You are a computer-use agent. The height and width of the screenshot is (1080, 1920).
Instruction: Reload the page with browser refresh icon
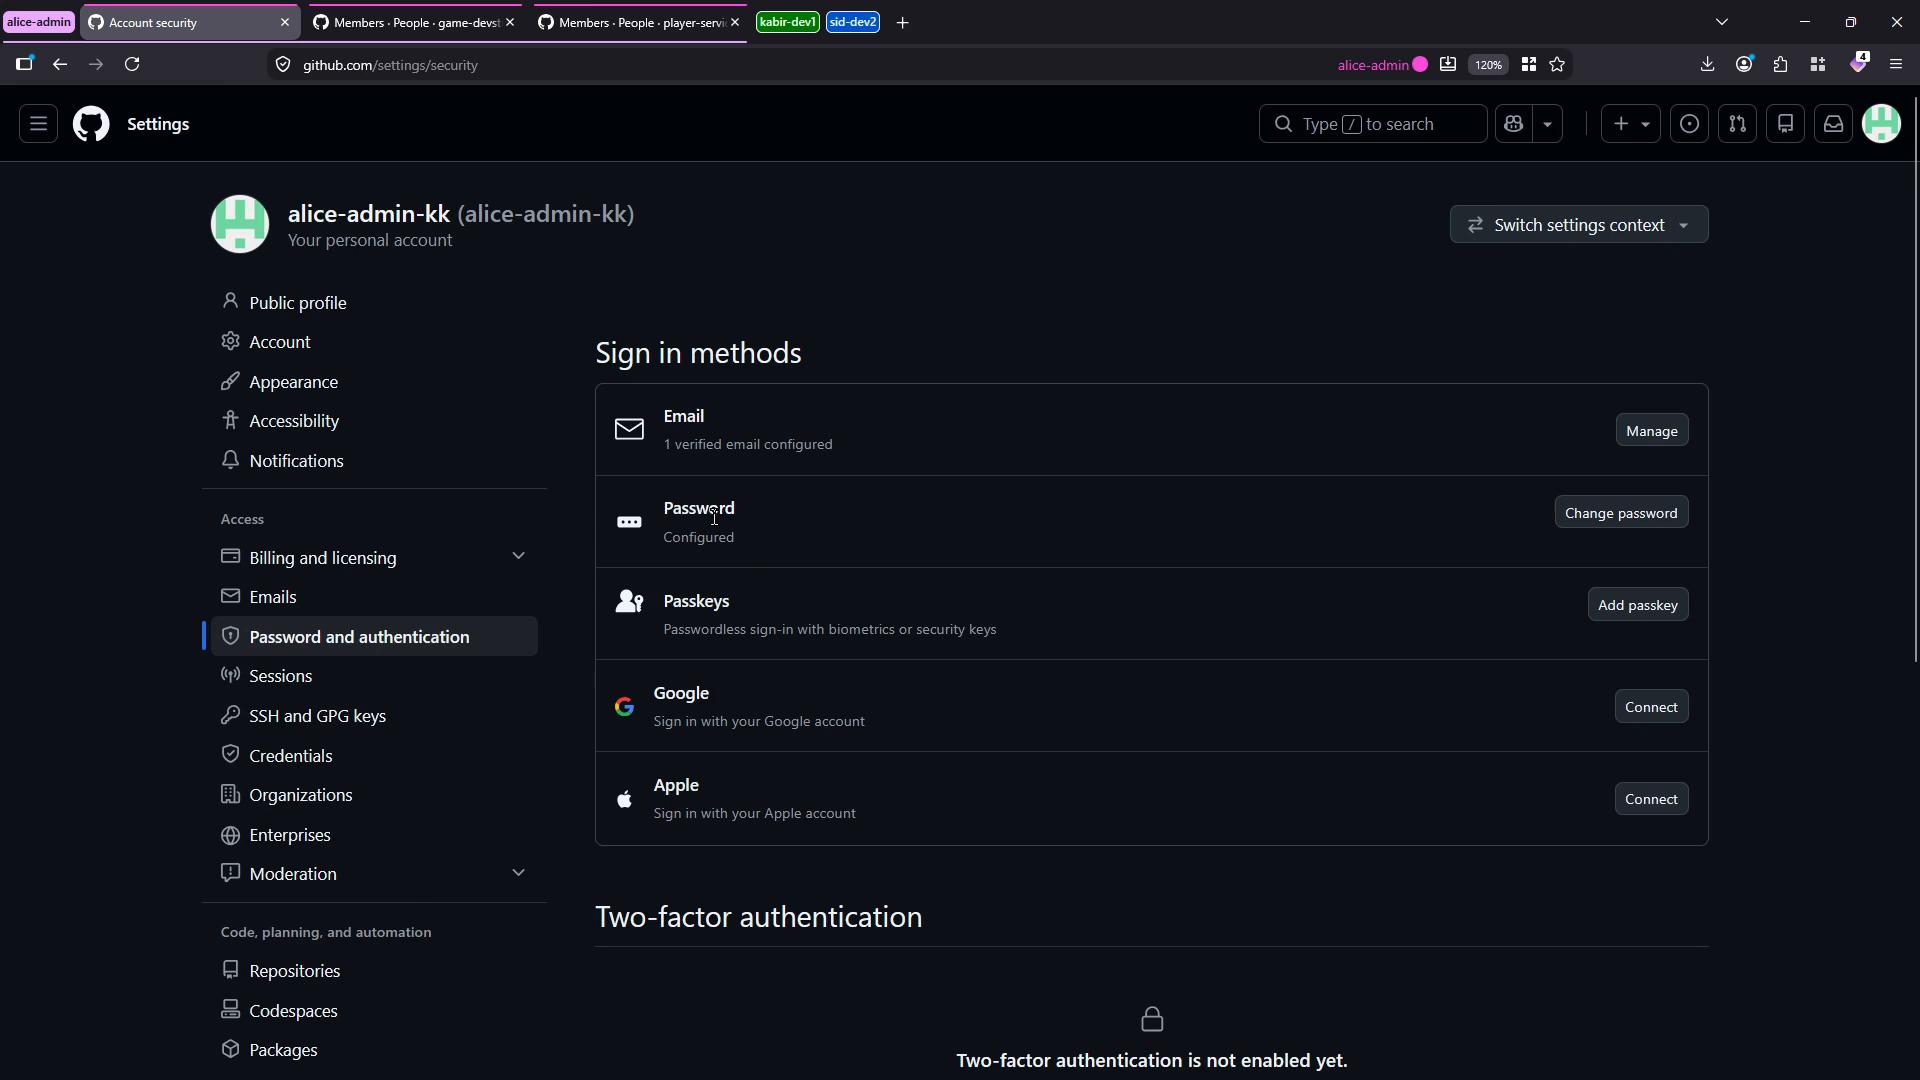point(132,64)
